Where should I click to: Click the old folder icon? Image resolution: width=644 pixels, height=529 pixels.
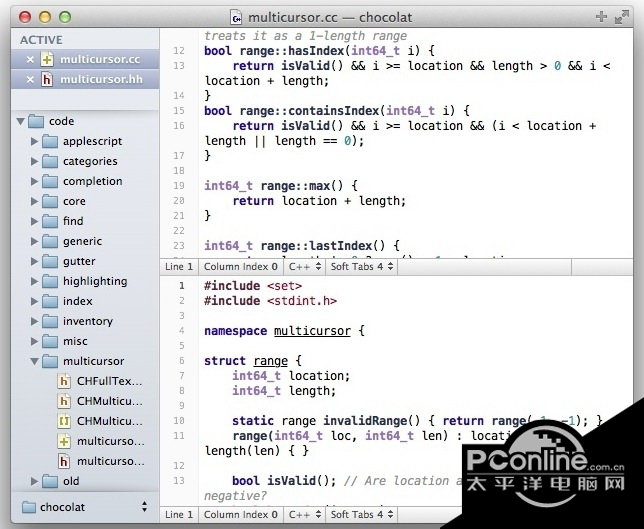(x=50, y=481)
